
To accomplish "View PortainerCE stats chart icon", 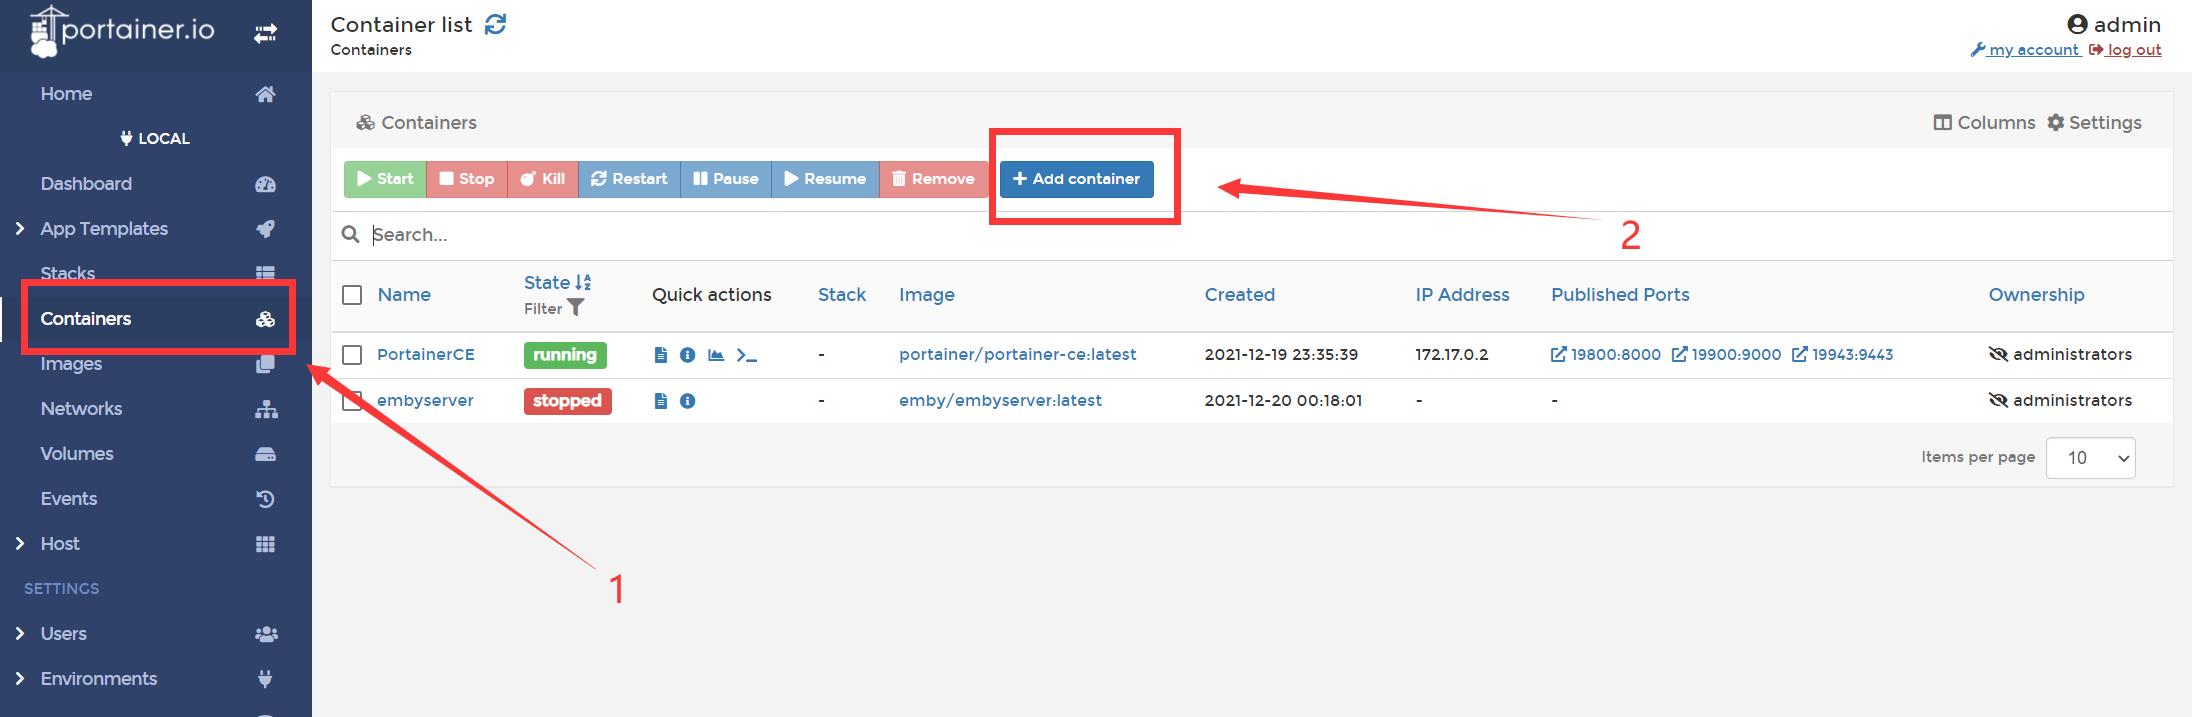I will pyautogui.click(x=716, y=355).
